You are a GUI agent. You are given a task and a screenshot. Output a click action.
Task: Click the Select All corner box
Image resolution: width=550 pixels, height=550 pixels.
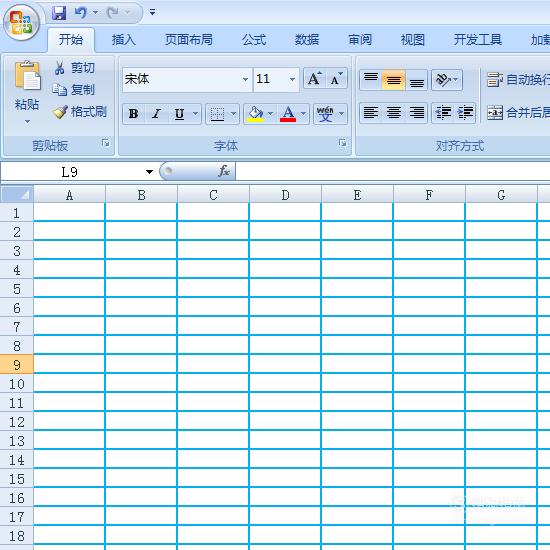[17, 194]
